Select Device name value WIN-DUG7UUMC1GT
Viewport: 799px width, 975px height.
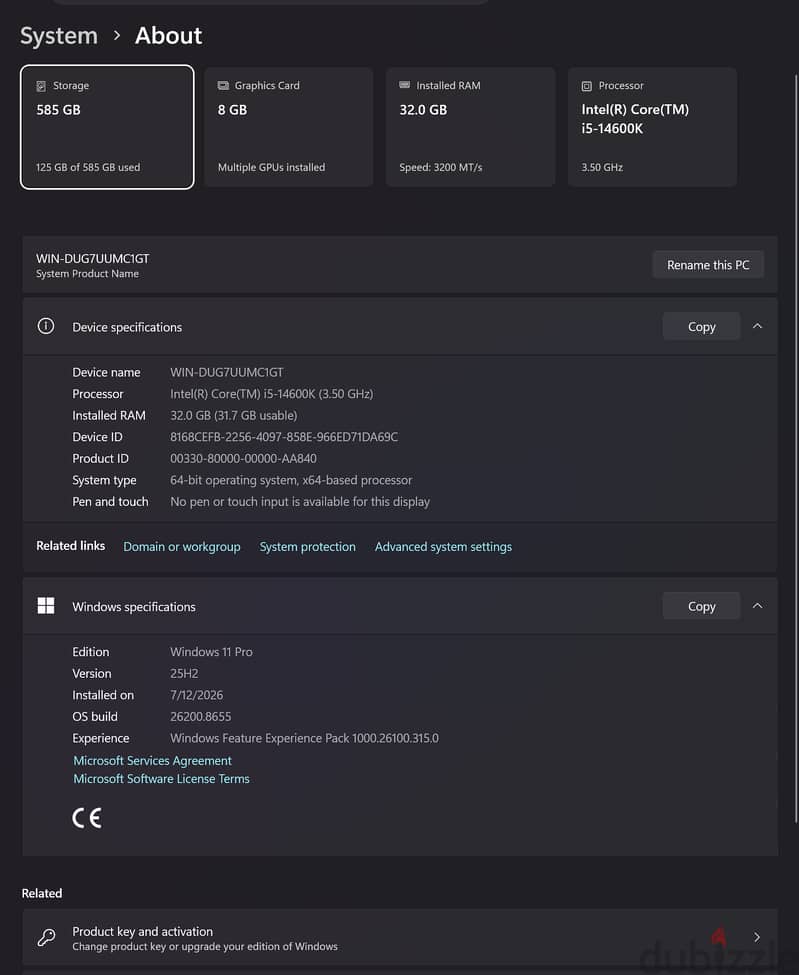(x=227, y=372)
